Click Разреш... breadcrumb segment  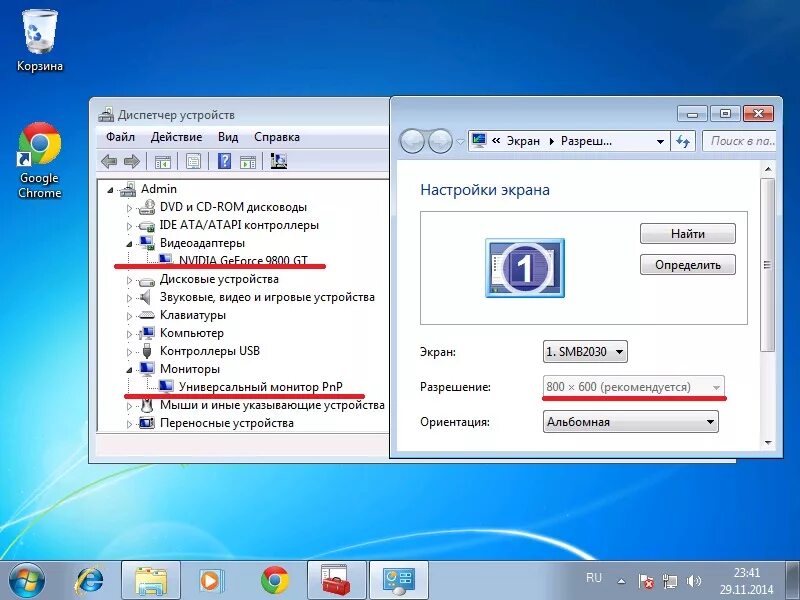pos(586,141)
